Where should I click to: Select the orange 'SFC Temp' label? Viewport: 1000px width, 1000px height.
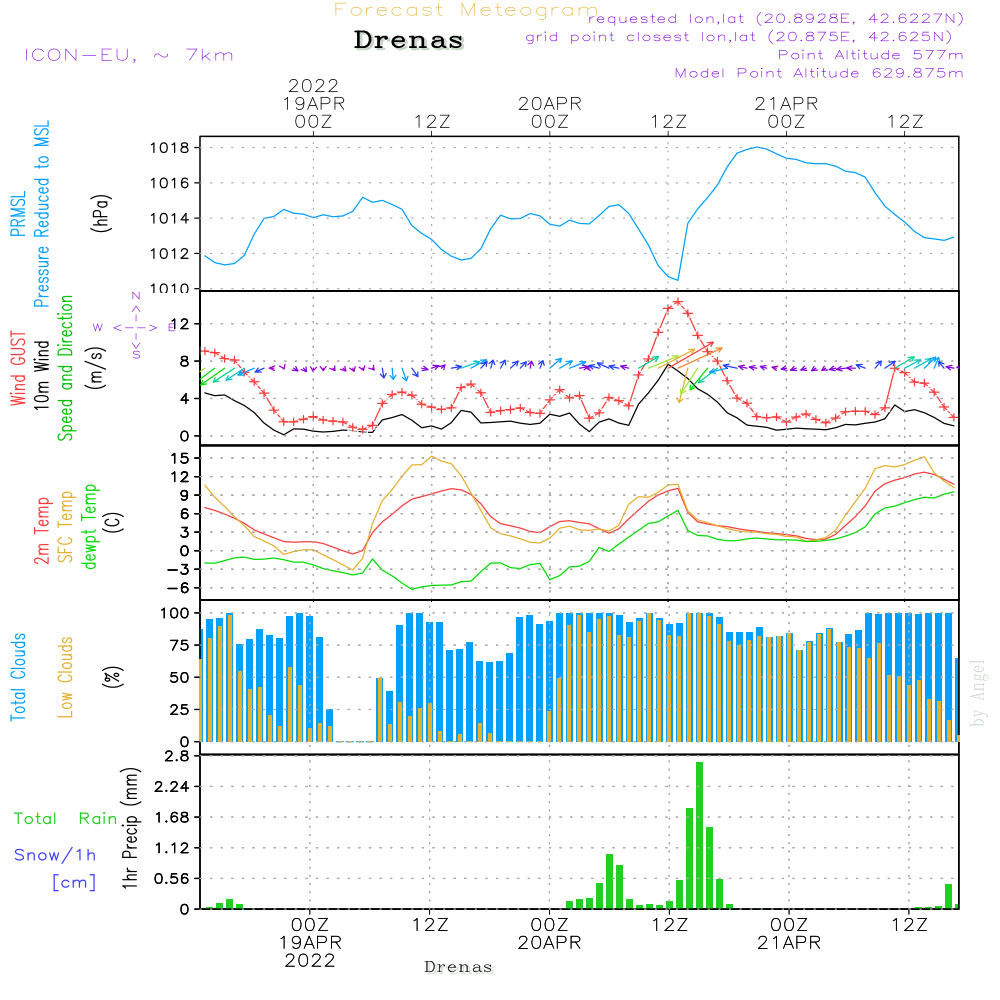[x=65, y=527]
